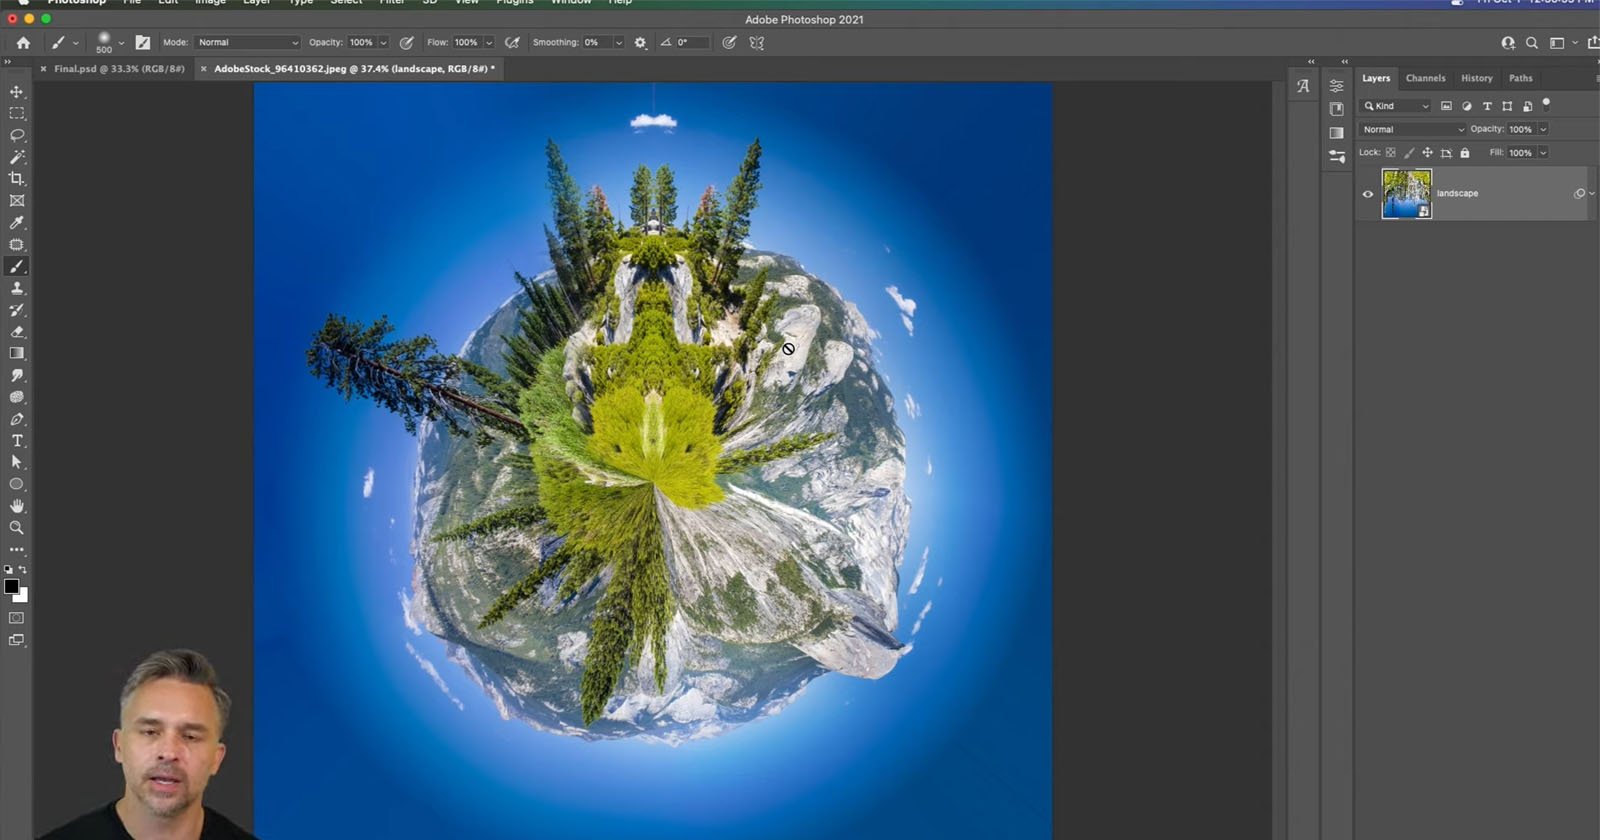
Task: Toggle the brush settings panel button
Action: pyautogui.click(x=143, y=43)
